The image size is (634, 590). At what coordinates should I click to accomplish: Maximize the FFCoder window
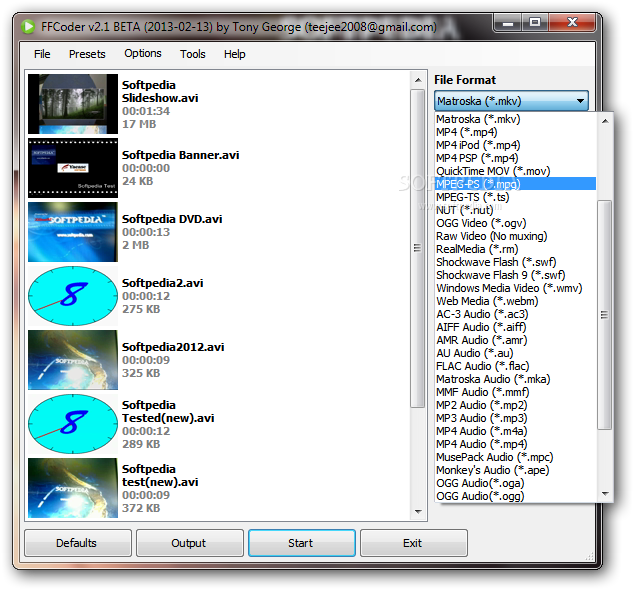point(535,23)
